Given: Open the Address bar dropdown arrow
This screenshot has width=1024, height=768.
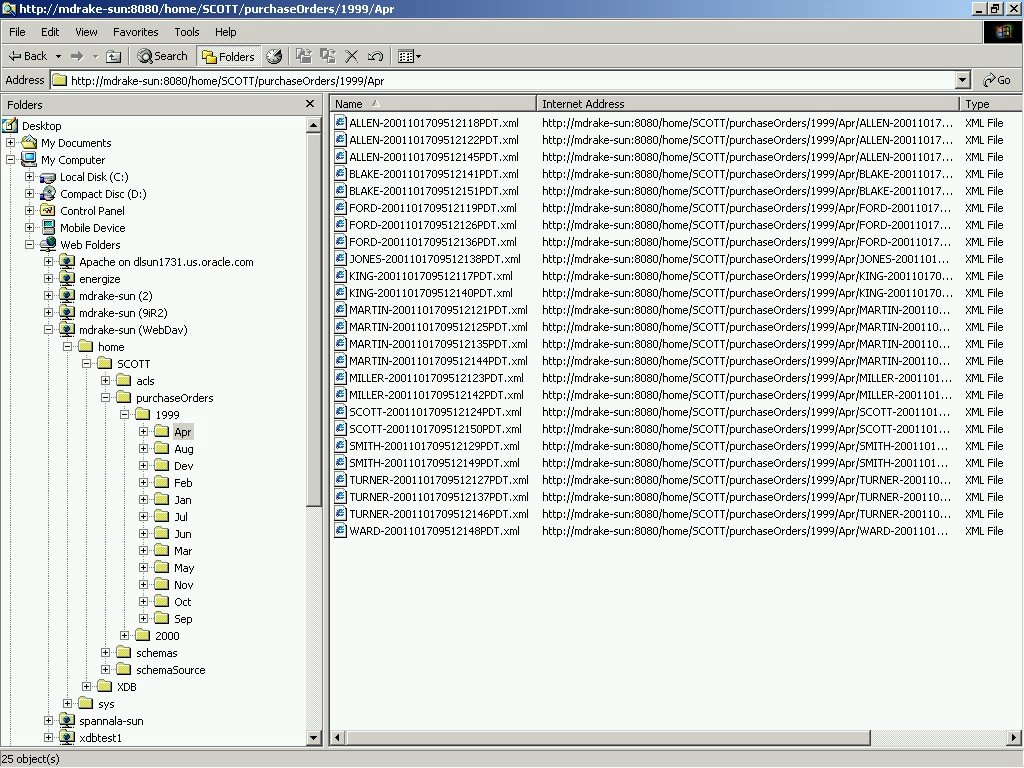Looking at the screenshot, I should coord(962,80).
